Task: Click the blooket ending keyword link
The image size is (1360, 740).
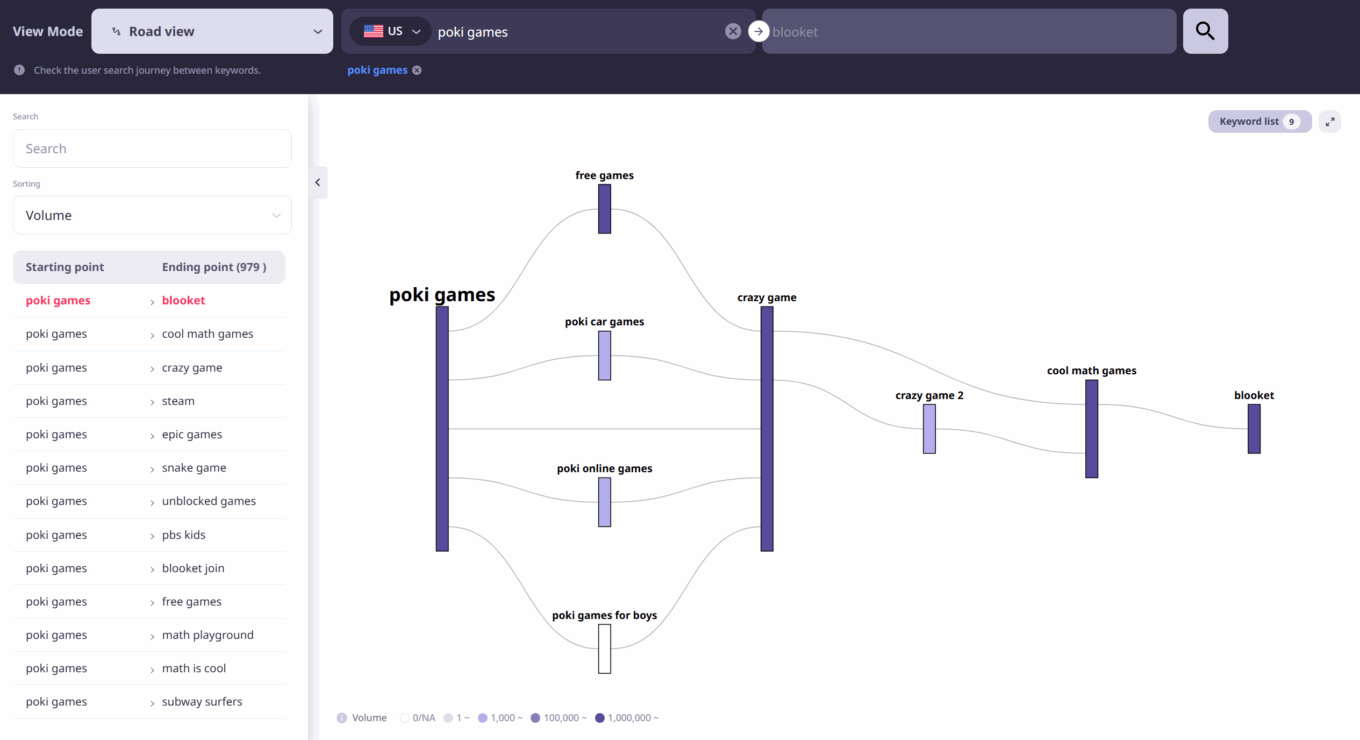Action: tap(183, 300)
